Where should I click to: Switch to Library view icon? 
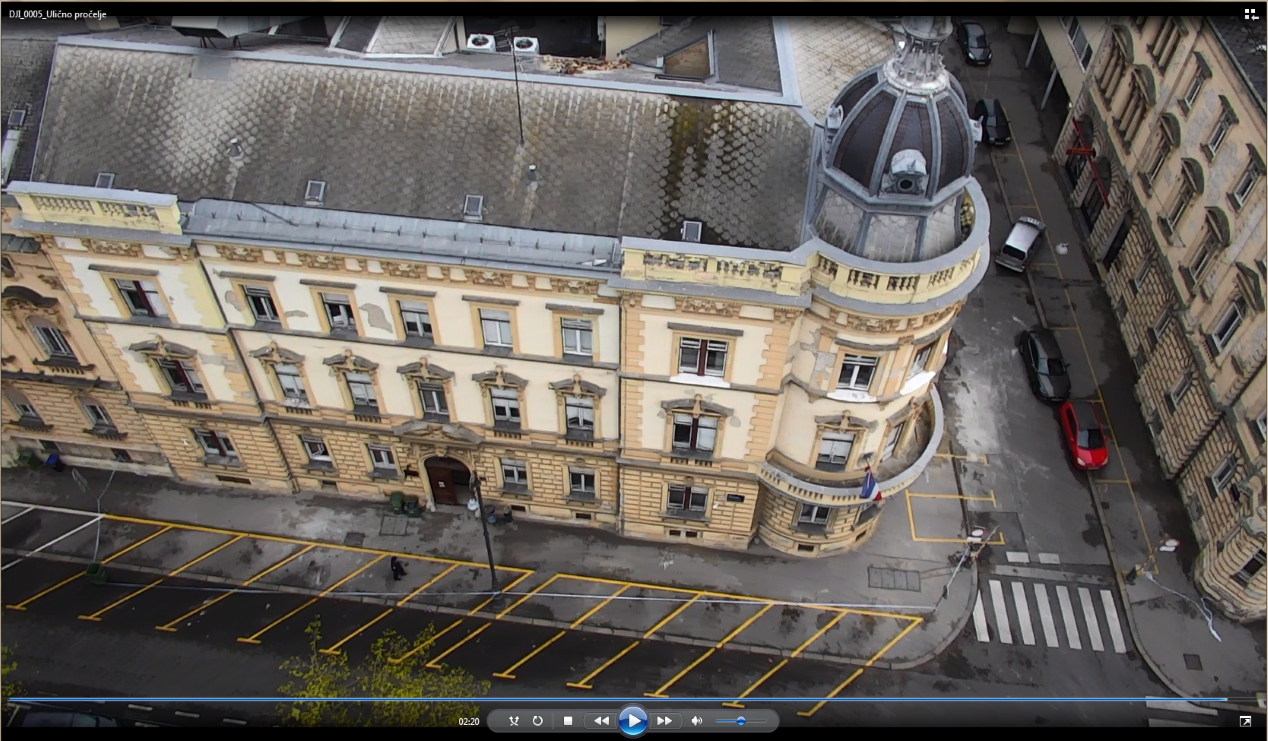pyautogui.click(x=1250, y=14)
